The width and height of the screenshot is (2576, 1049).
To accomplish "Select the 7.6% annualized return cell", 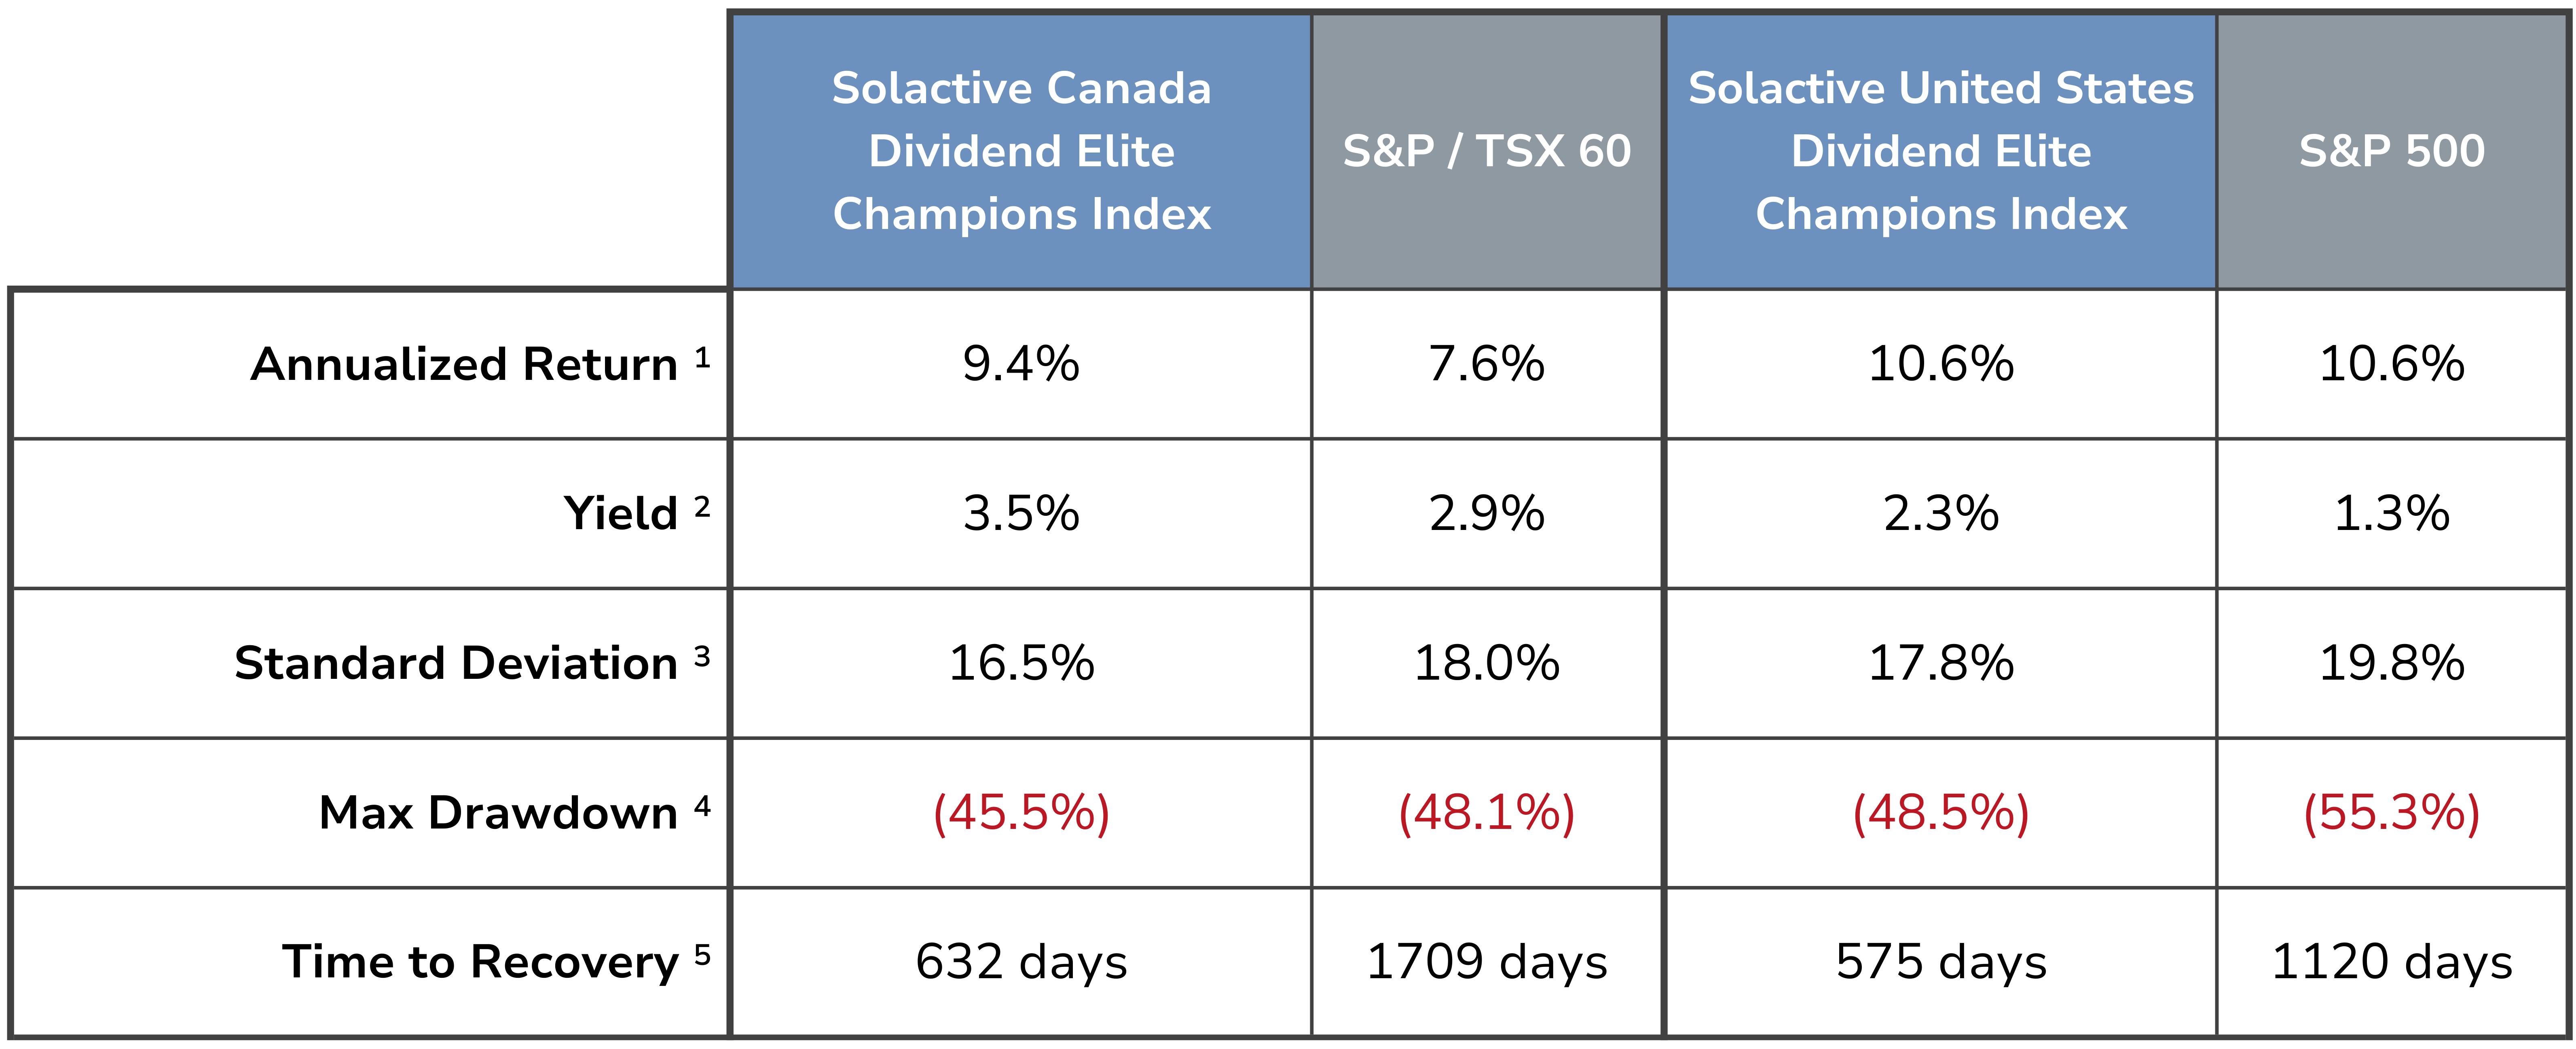I will click(x=1487, y=364).
